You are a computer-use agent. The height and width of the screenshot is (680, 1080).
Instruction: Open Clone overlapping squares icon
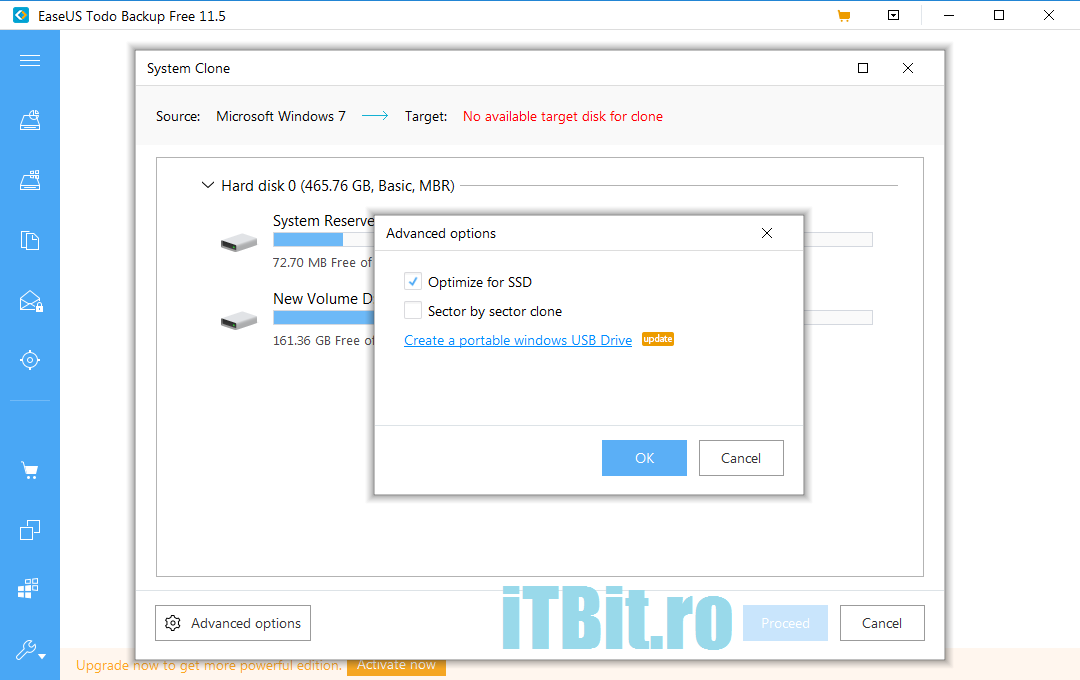(x=30, y=530)
